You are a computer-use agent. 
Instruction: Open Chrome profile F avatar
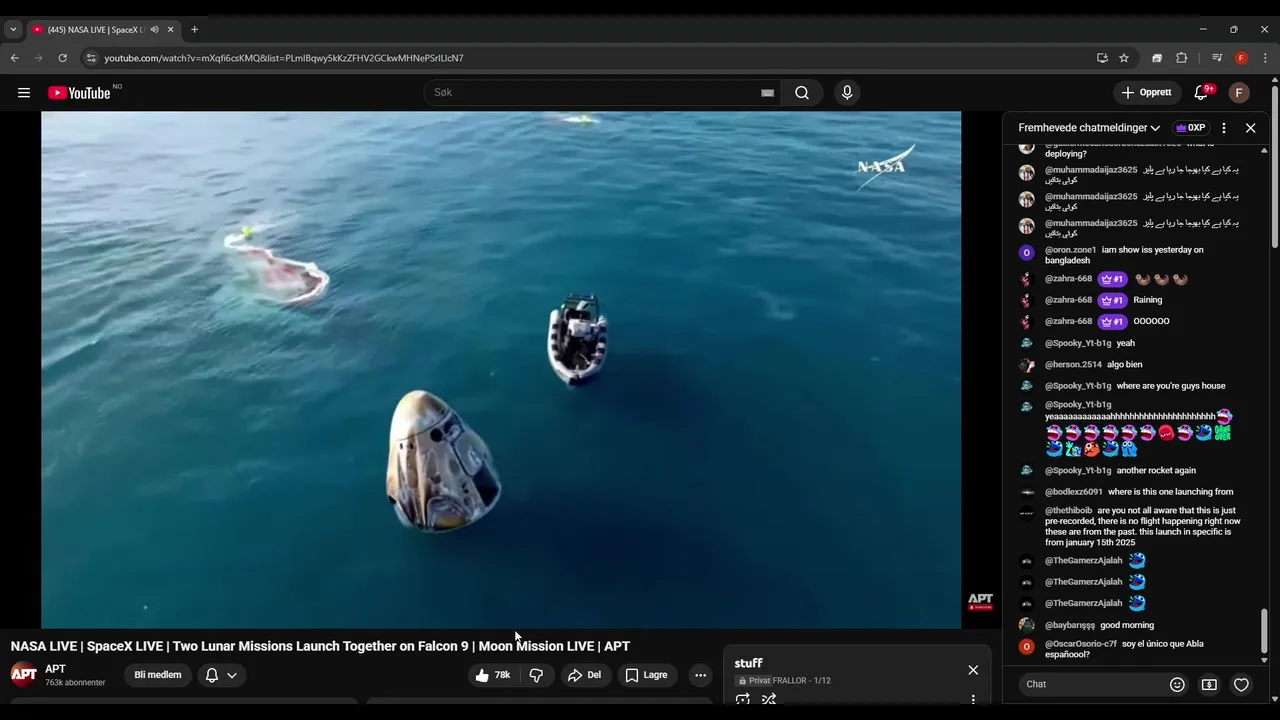[x=1241, y=58]
